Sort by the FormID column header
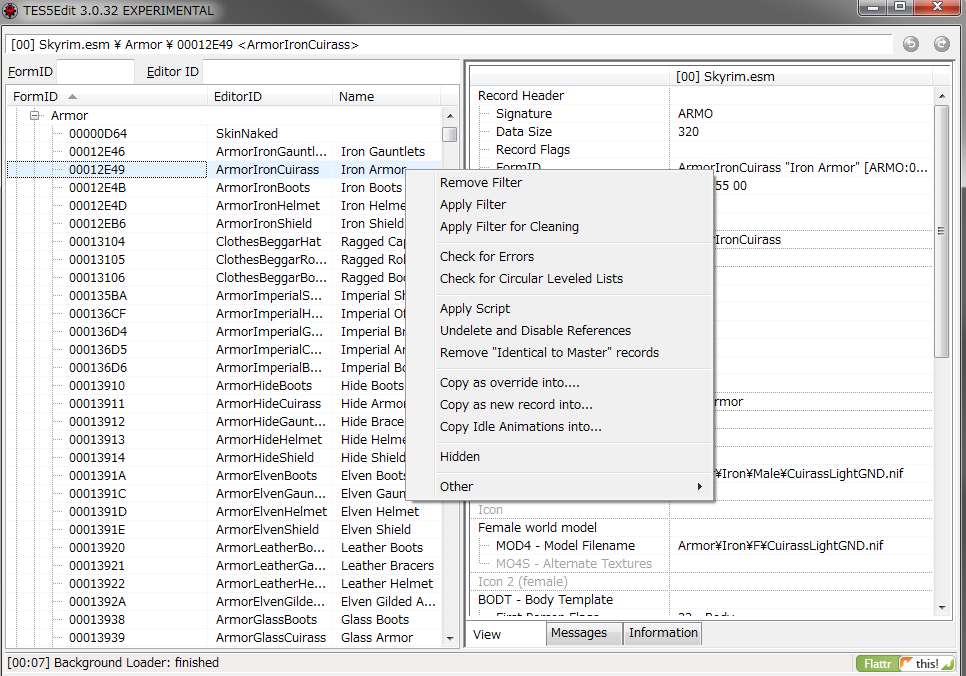This screenshot has height=676, width=966. coord(109,97)
